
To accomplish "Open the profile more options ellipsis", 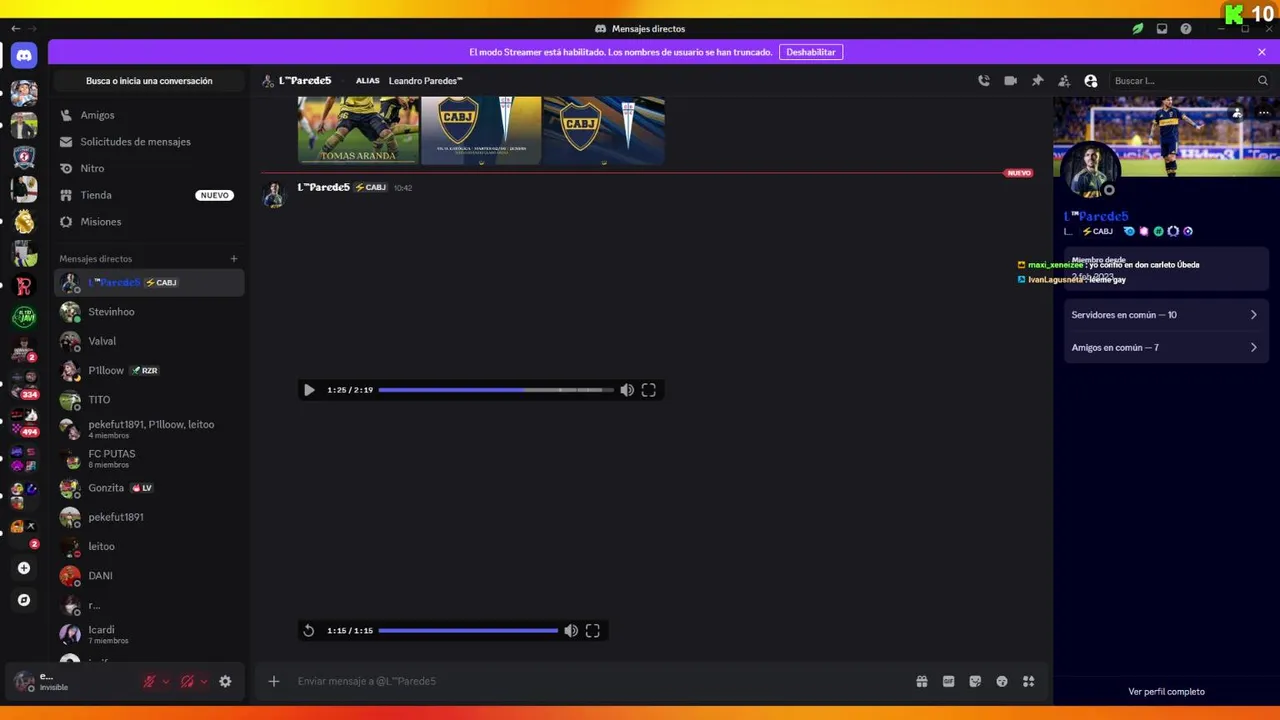I will 1263,113.
